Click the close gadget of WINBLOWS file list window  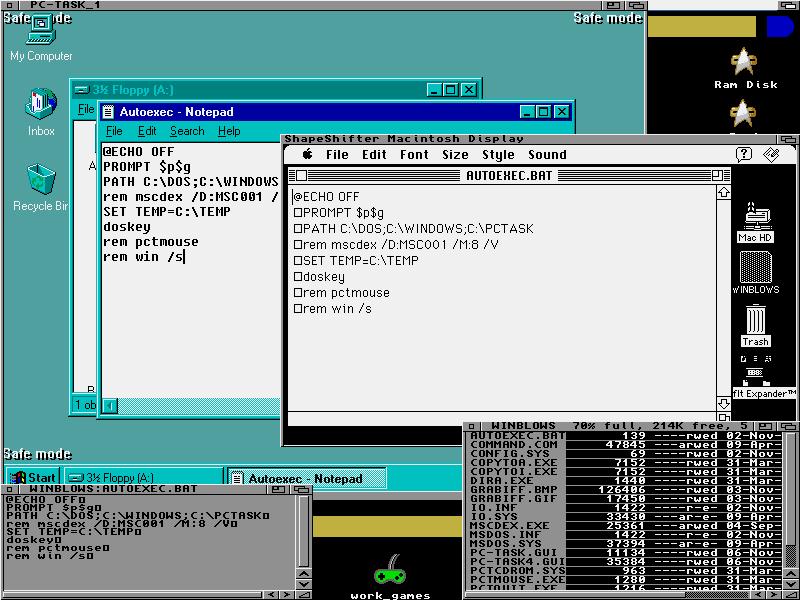pyautogui.click(x=472, y=426)
